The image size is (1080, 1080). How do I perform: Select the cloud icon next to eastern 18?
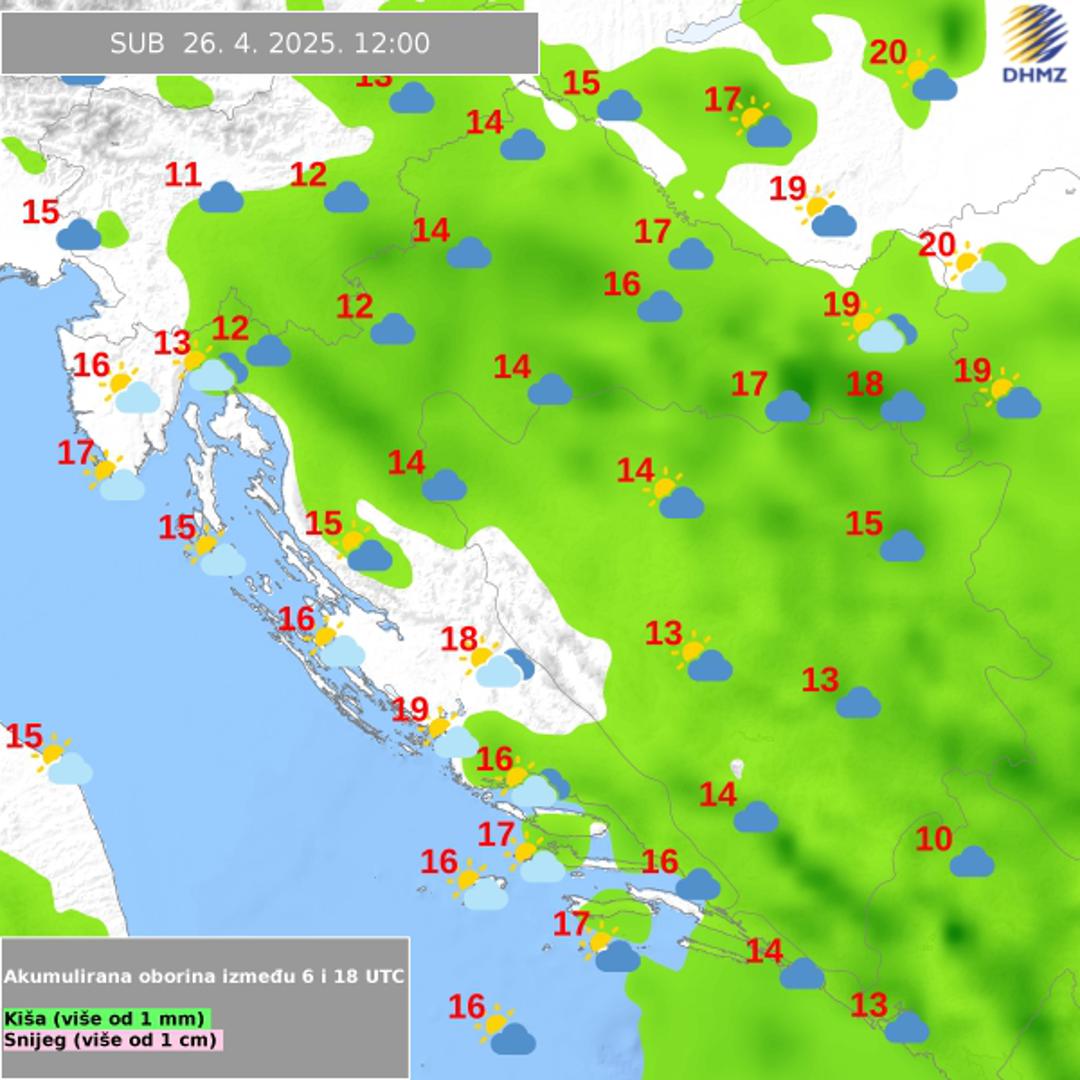pyautogui.click(x=902, y=406)
